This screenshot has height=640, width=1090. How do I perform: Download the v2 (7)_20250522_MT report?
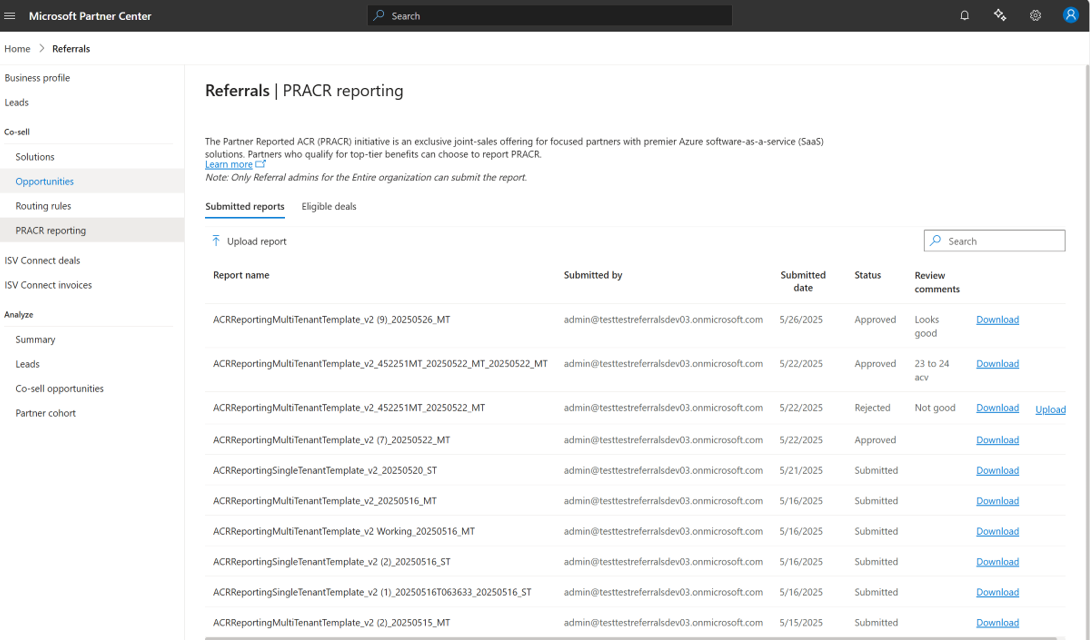point(998,440)
